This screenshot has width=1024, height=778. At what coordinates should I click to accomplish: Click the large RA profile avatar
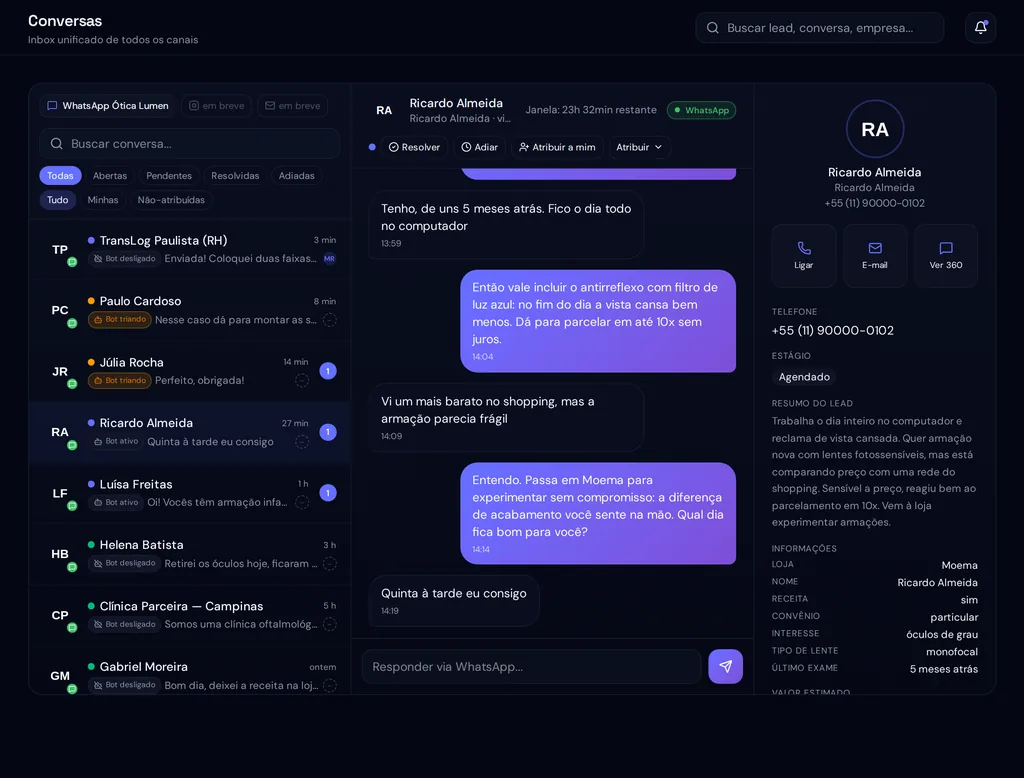pos(874,129)
